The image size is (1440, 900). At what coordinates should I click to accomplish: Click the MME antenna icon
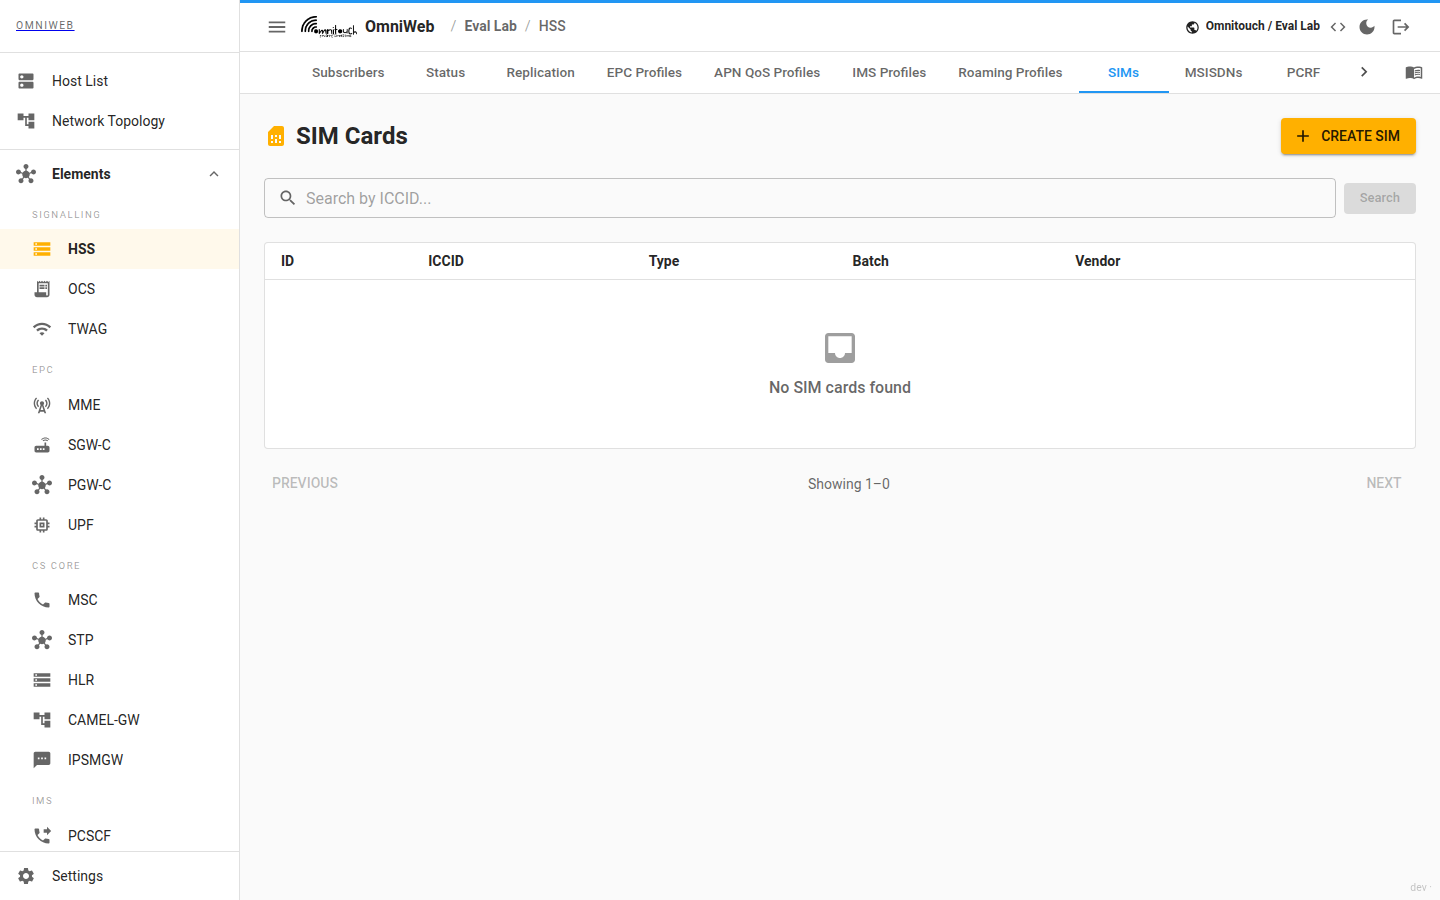point(42,405)
